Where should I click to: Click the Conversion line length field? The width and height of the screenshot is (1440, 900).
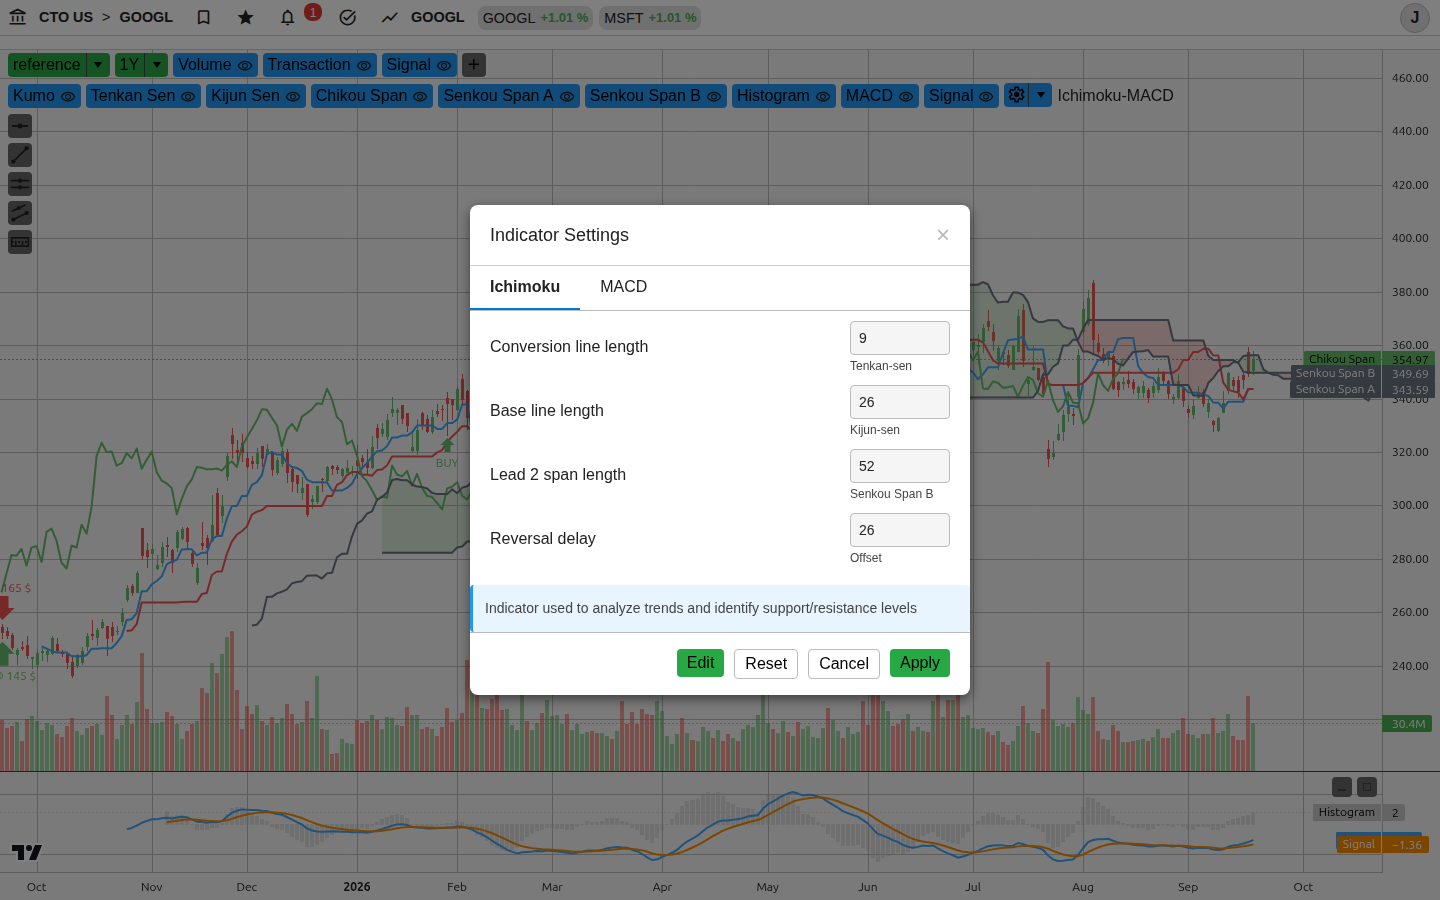900,338
